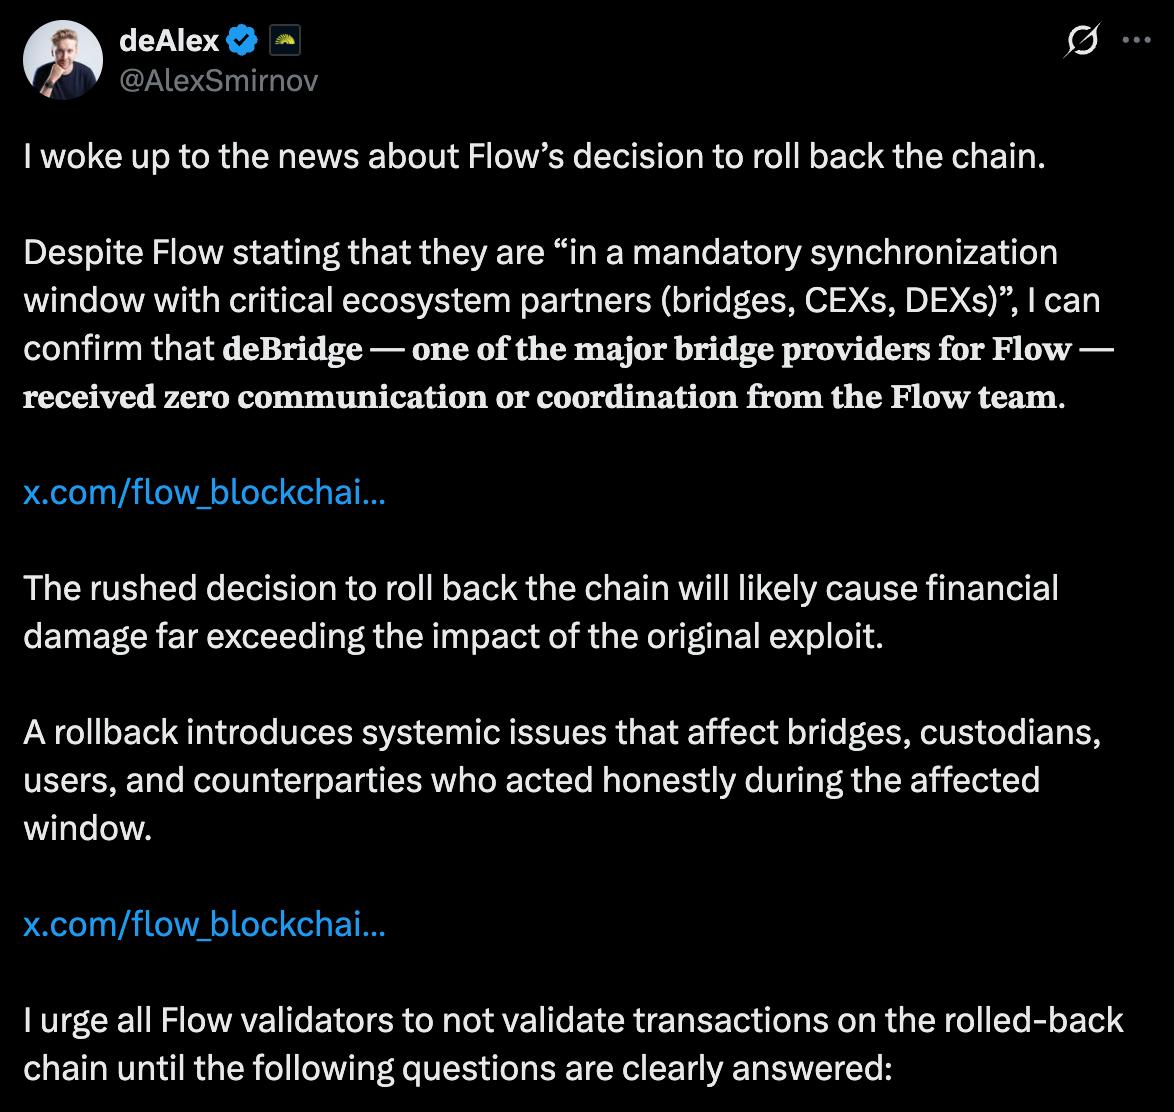Click the paragraph starting "A rollback introduces systemic issues"
This screenshot has width=1174, height=1112.
click(x=560, y=733)
